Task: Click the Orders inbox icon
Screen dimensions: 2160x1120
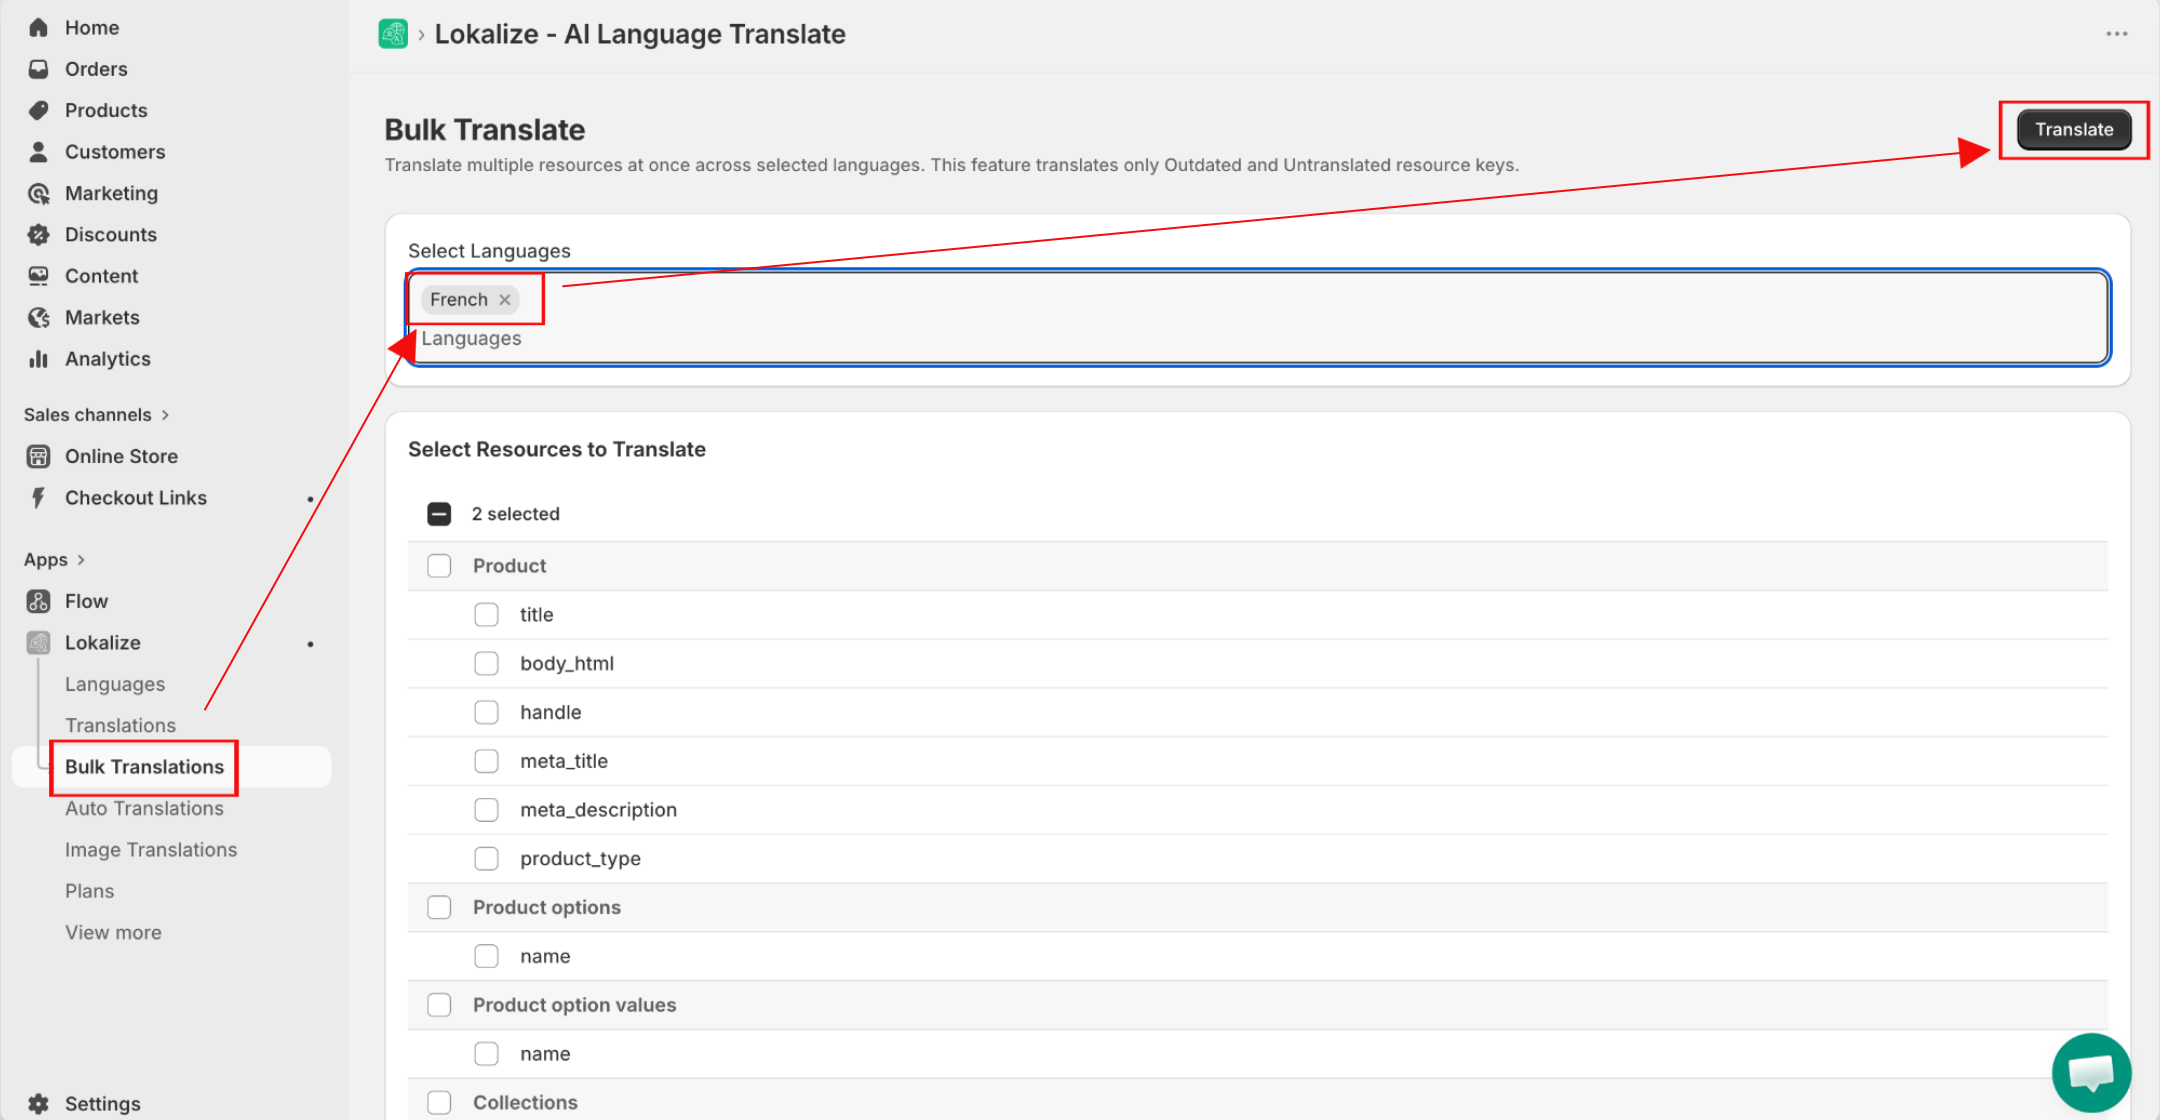Action: 38,69
